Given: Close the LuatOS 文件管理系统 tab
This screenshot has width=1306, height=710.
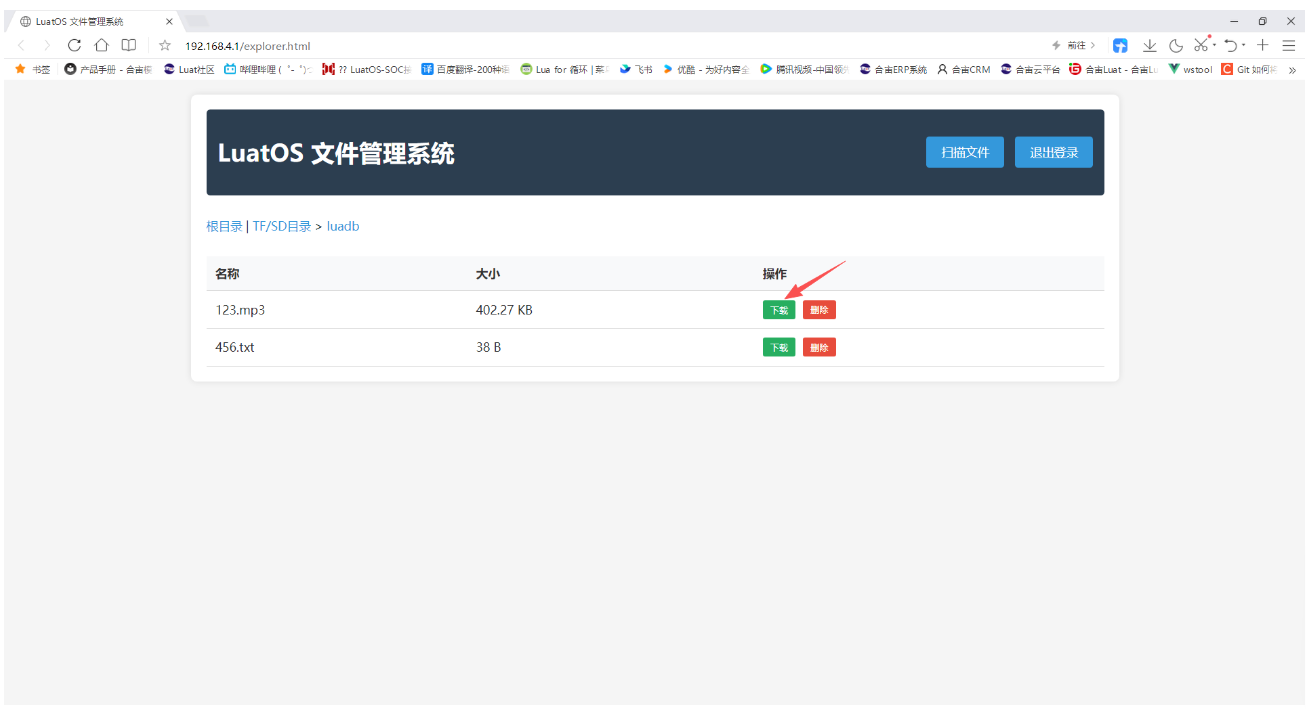Looking at the screenshot, I should click(x=169, y=21).
